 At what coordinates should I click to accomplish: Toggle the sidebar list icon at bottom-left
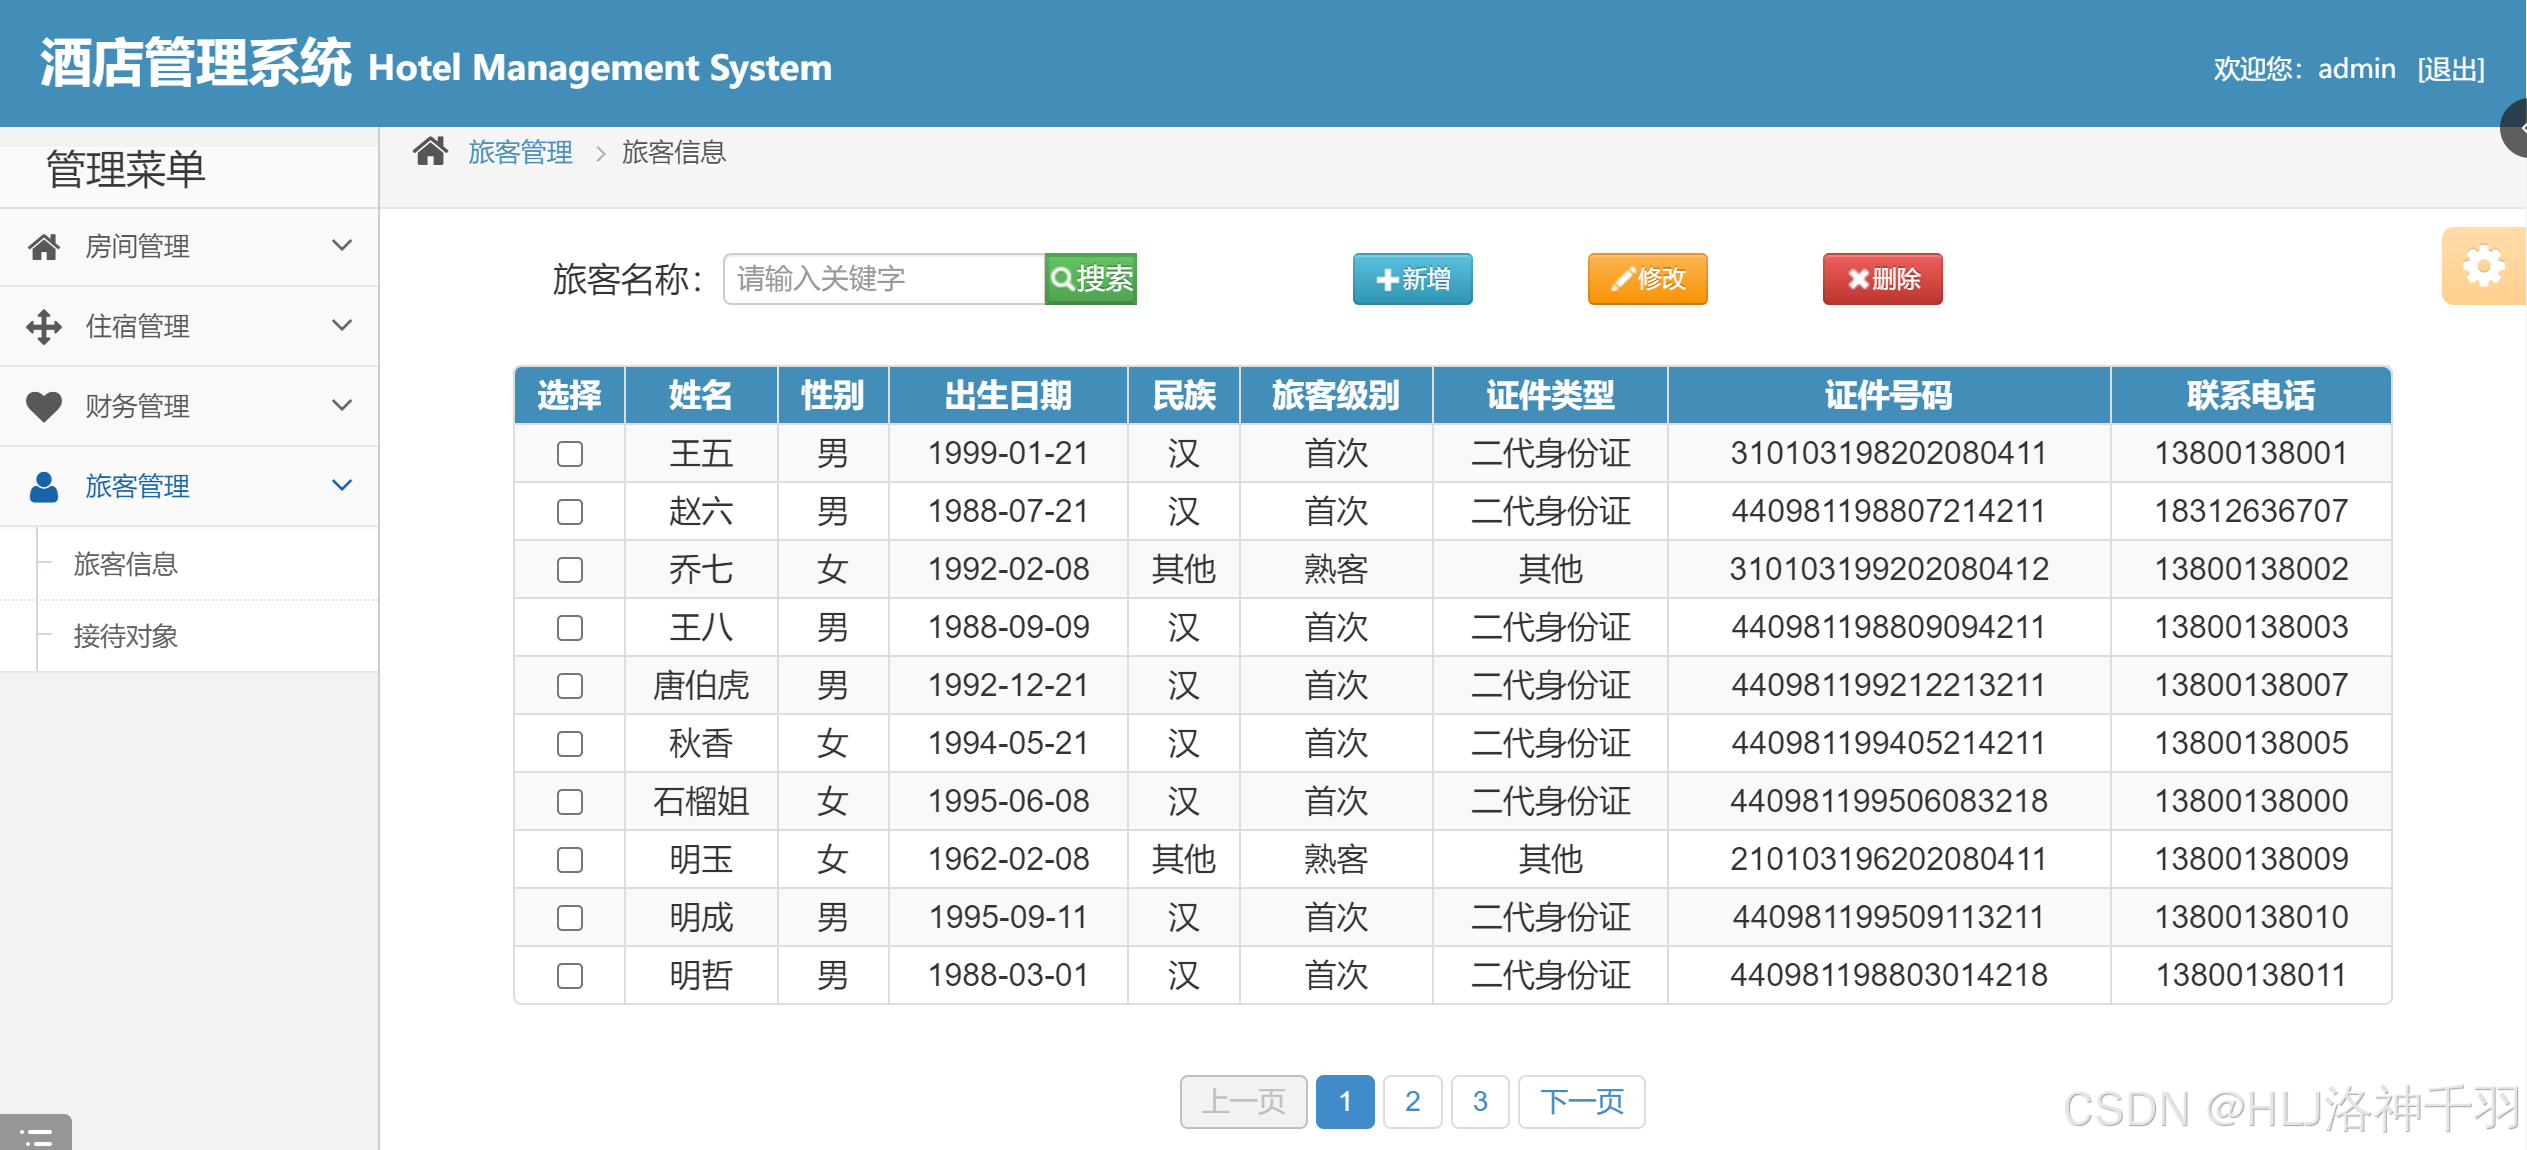36,1135
